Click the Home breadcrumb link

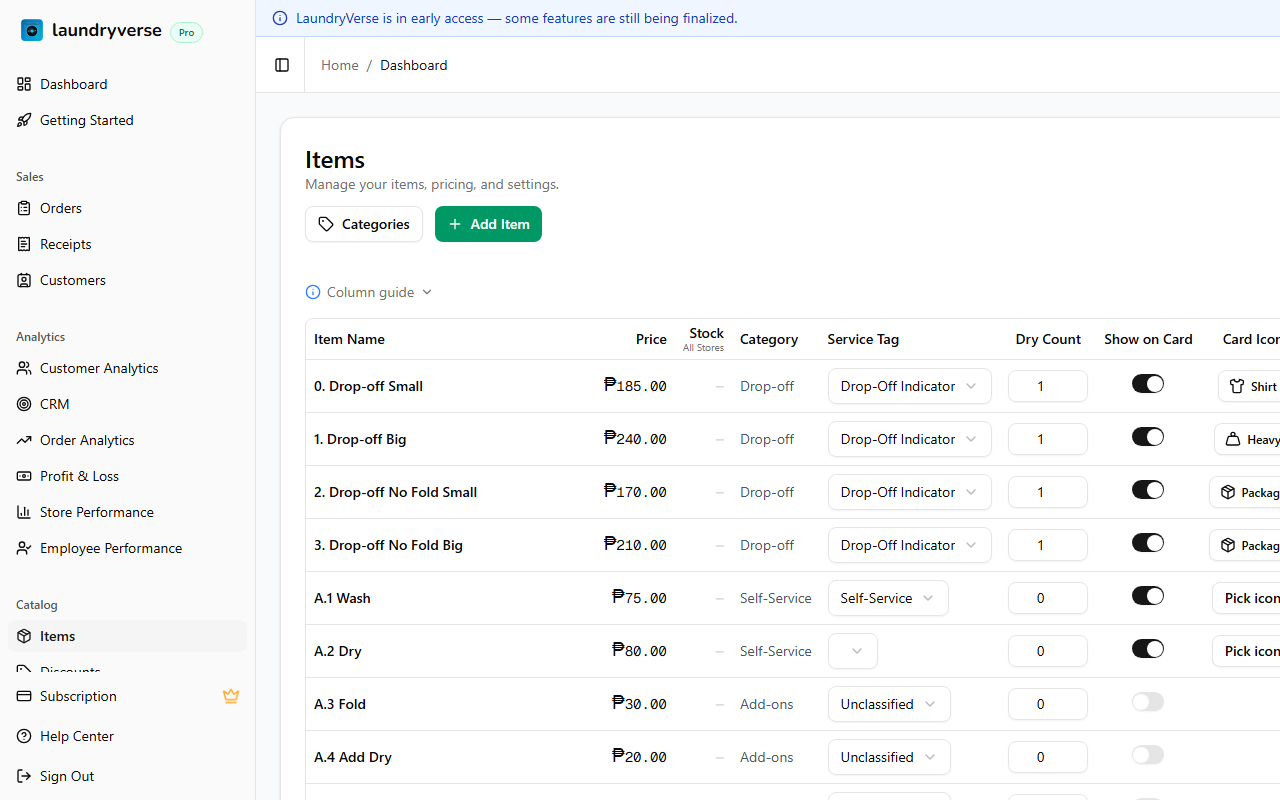pos(339,65)
